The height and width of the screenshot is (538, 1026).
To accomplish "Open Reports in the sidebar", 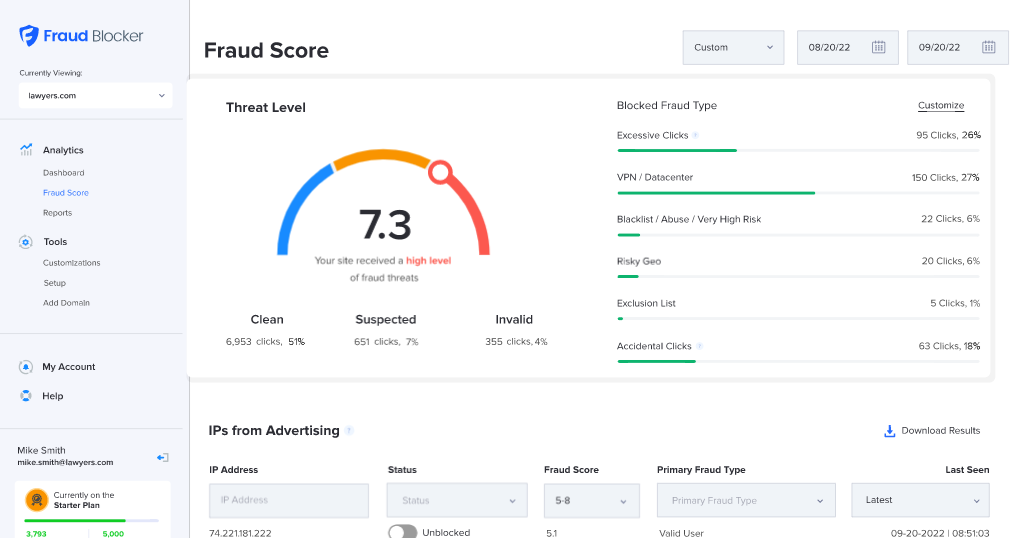I will tap(57, 213).
